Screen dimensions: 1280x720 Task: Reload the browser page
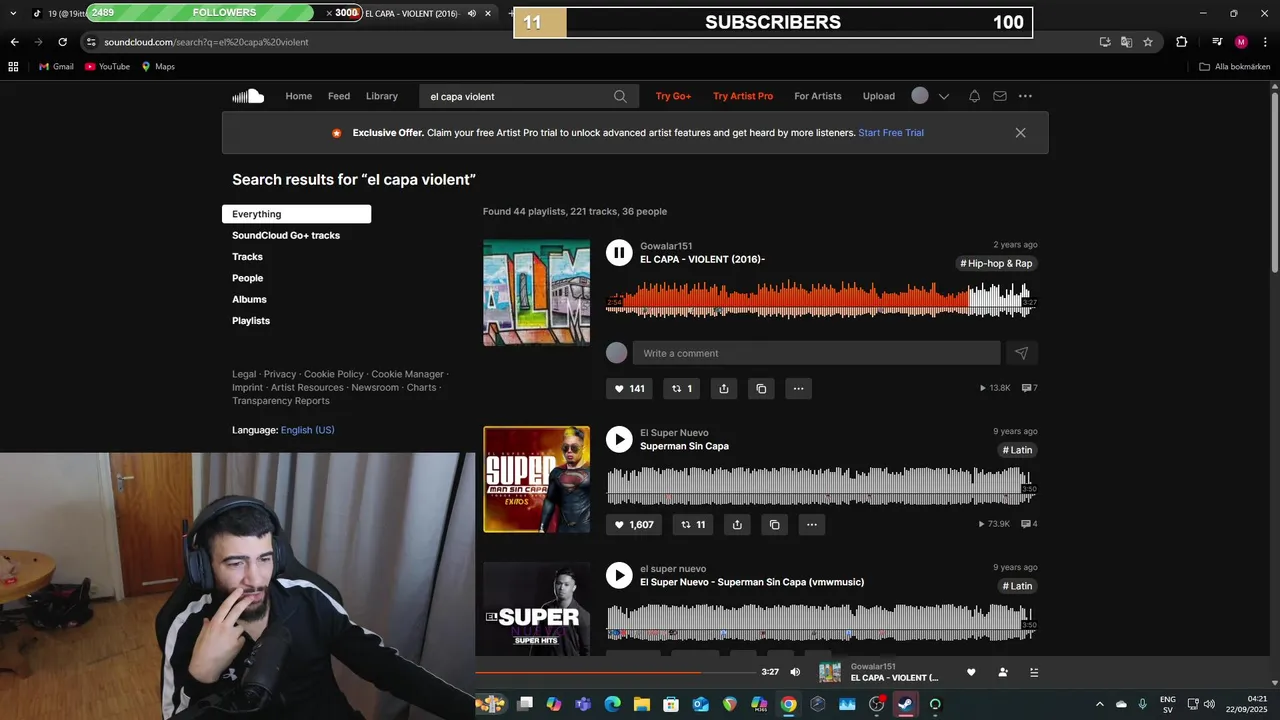tap(62, 42)
